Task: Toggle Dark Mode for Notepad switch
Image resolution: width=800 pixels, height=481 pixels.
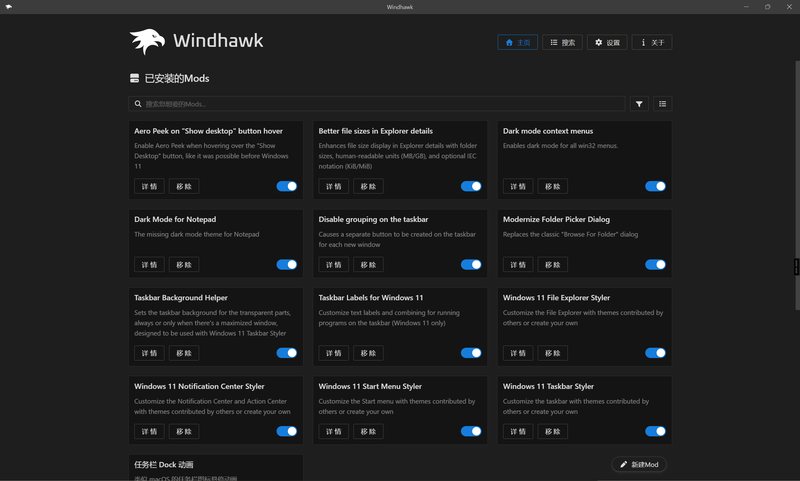Action: pyautogui.click(x=287, y=264)
